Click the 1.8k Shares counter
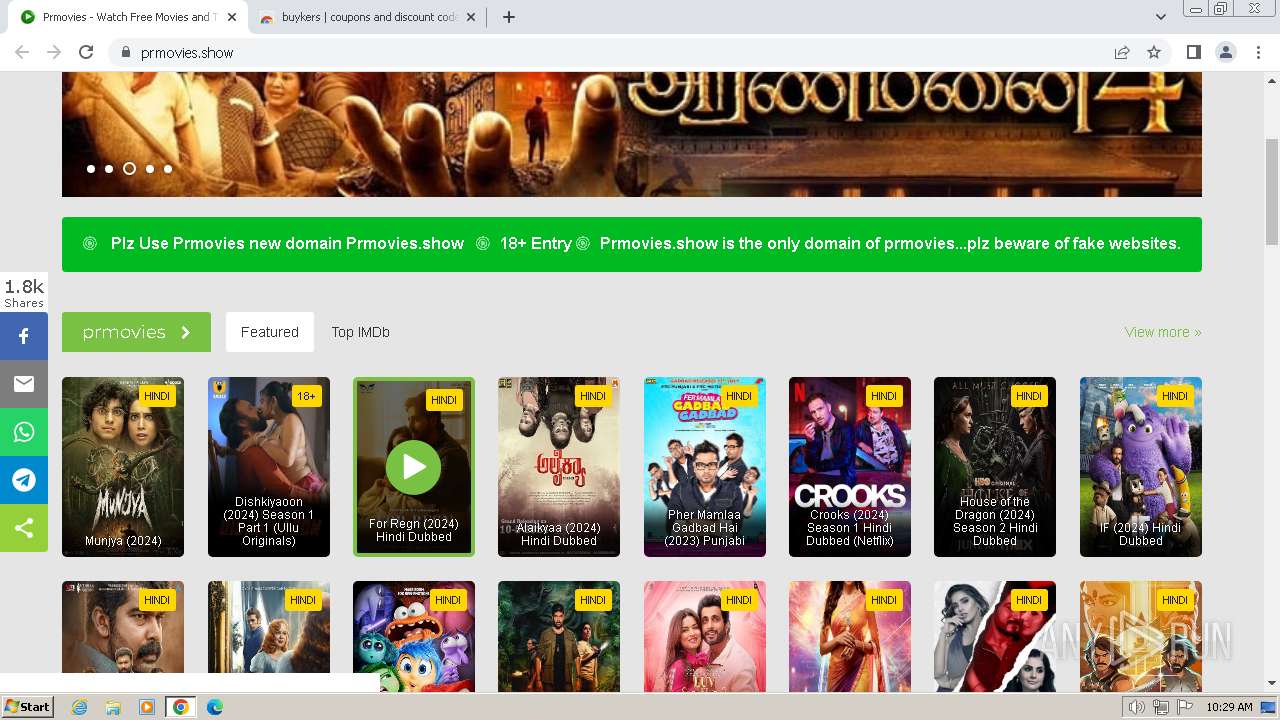This screenshot has width=1280, height=720. (24, 293)
